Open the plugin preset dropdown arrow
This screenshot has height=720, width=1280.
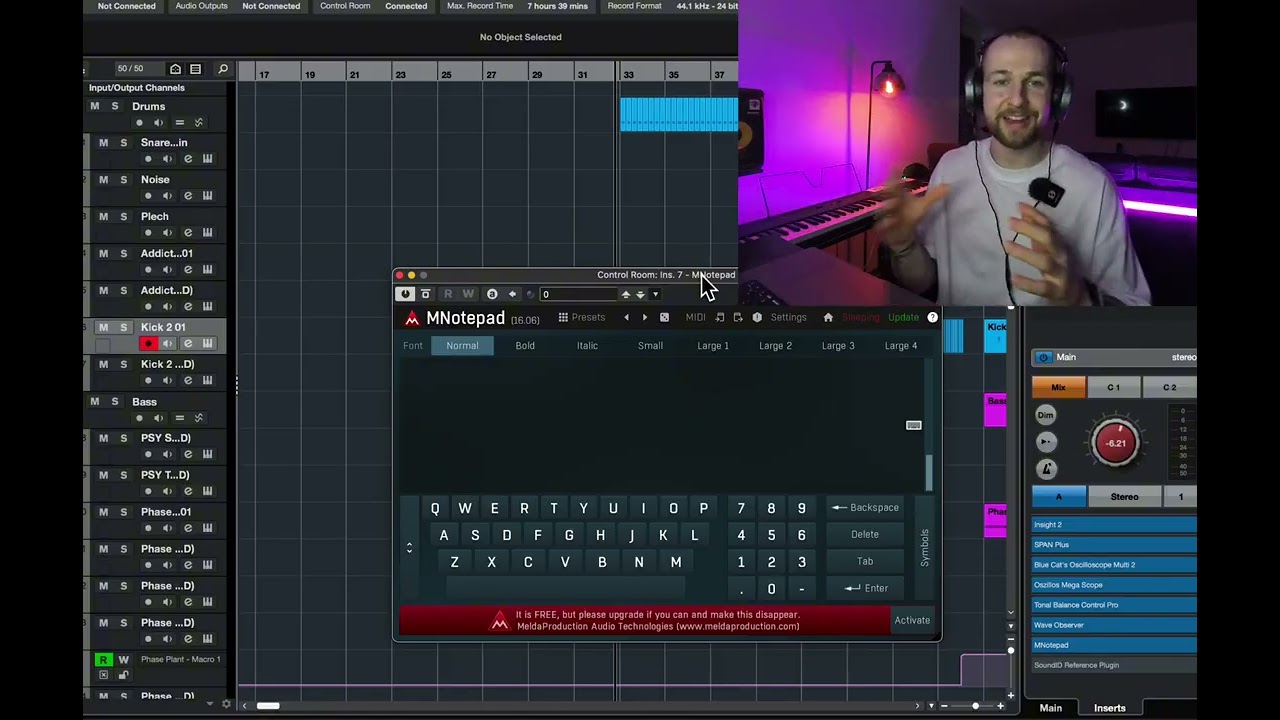coord(655,294)
